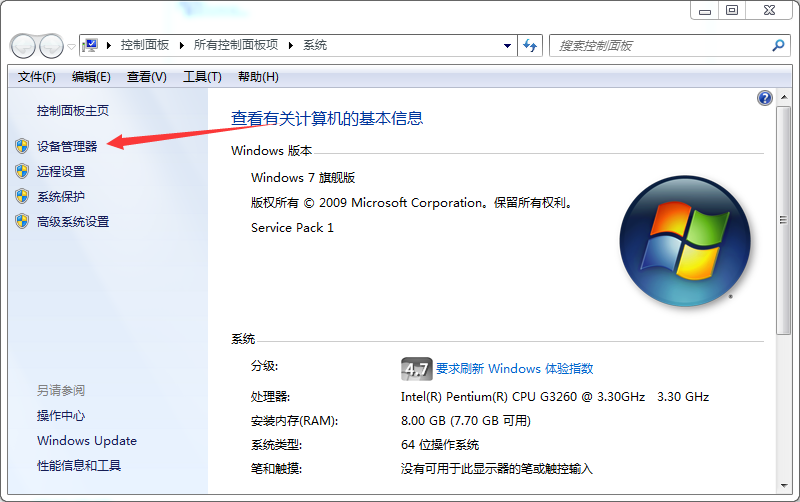The image size is (800, 502).
Task: Click the shield icon beside 远程设置
Action: point(22,171)
